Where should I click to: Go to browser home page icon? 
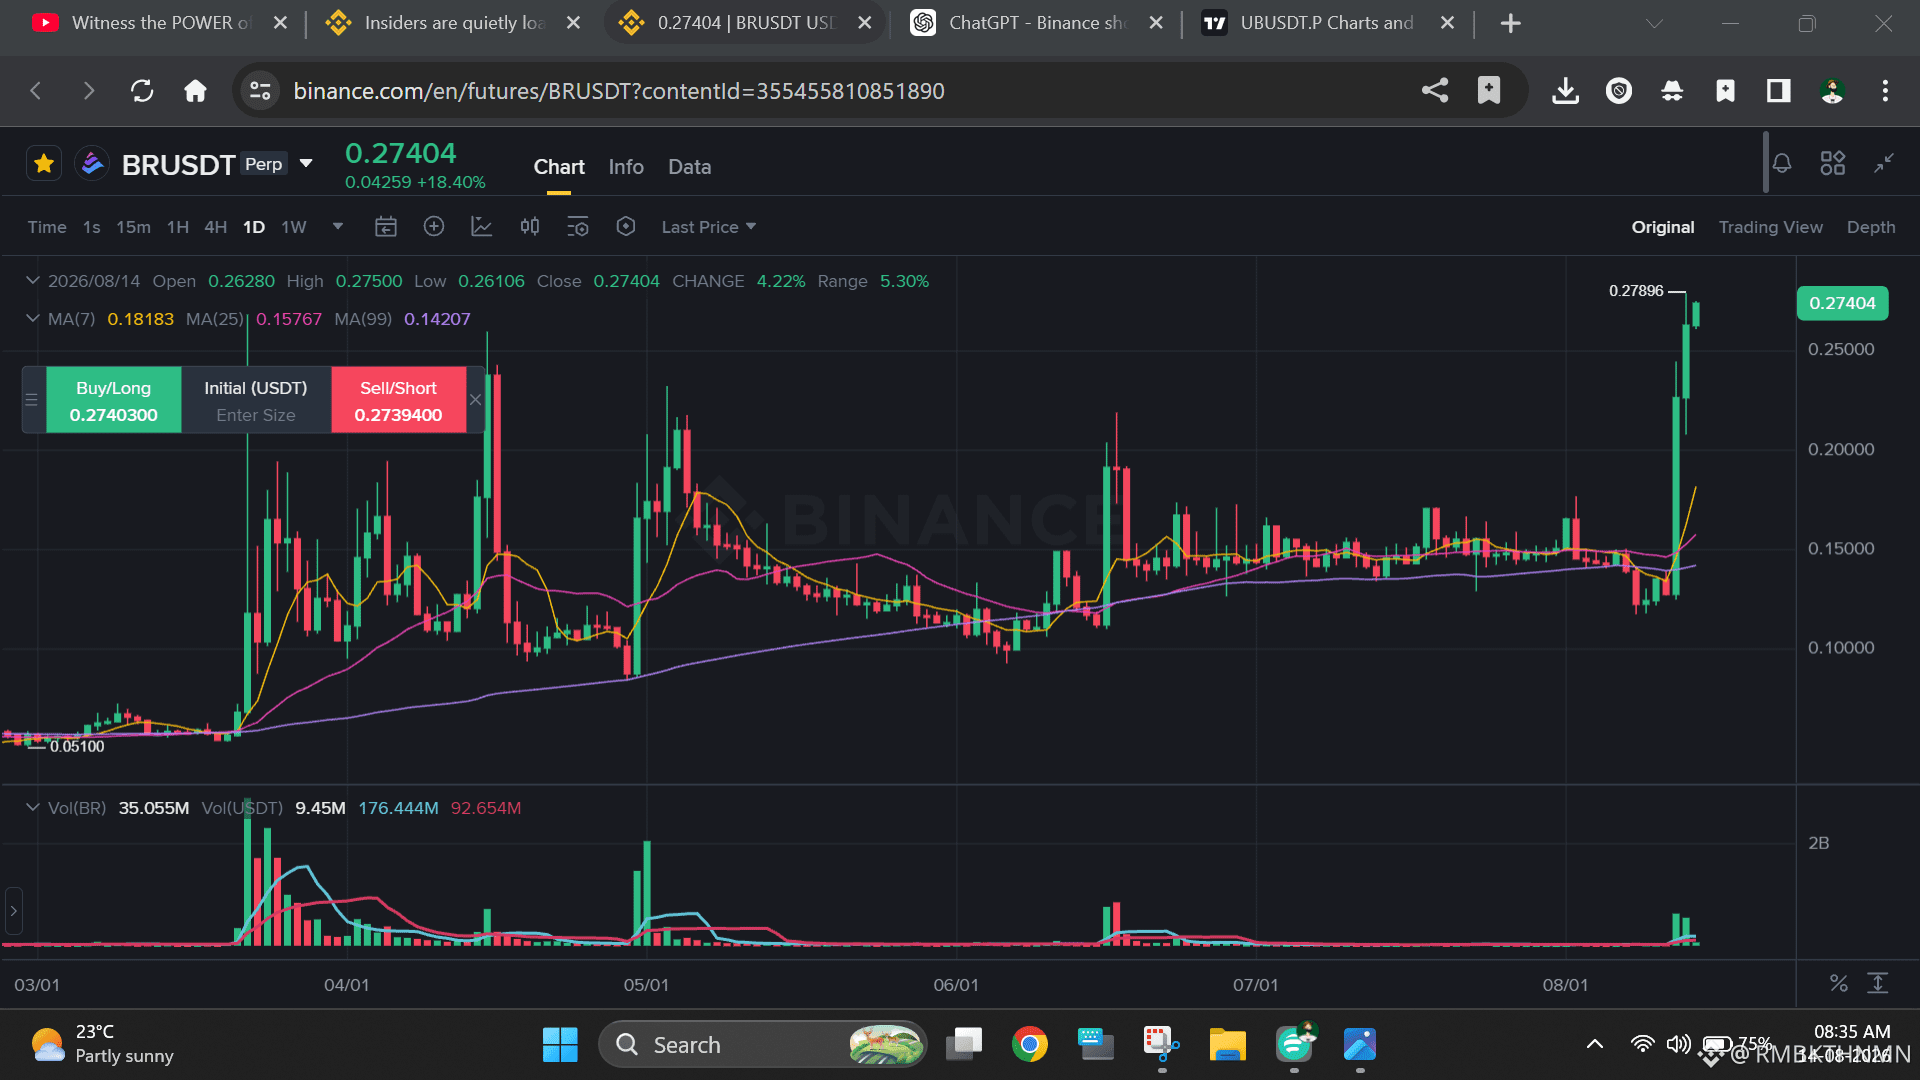(x=195, y=91)
